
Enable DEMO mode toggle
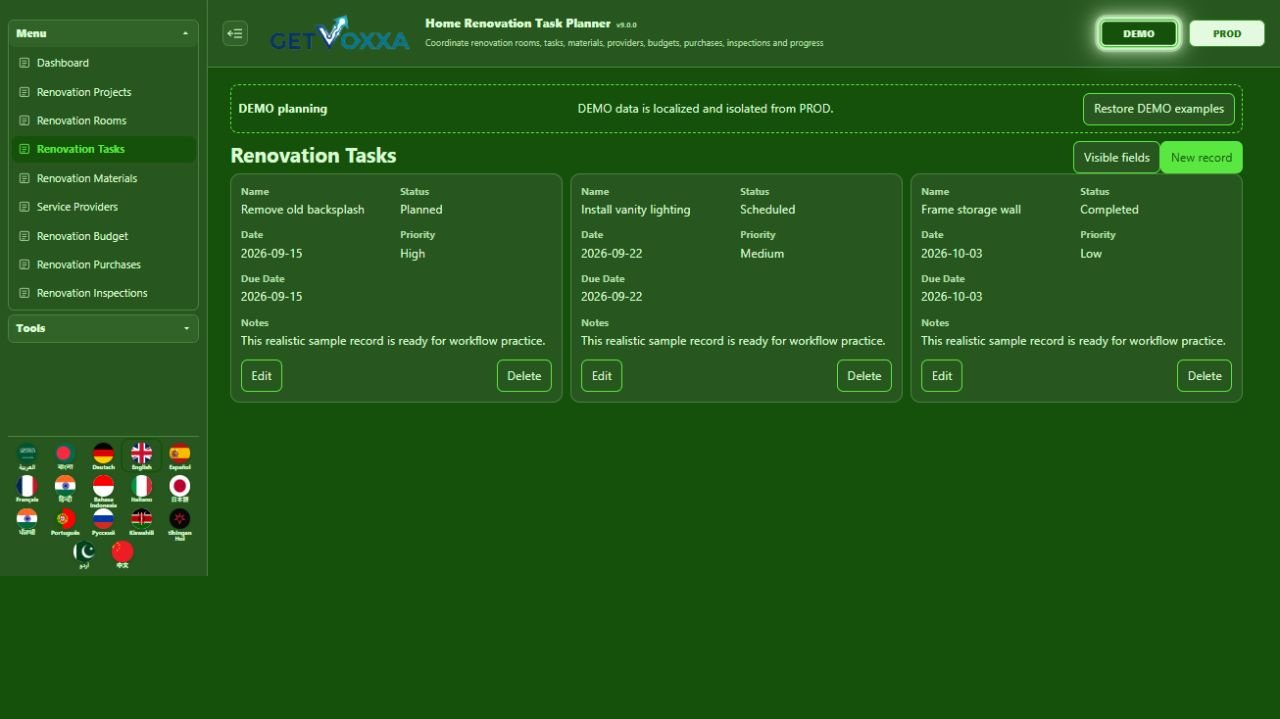1139,33
